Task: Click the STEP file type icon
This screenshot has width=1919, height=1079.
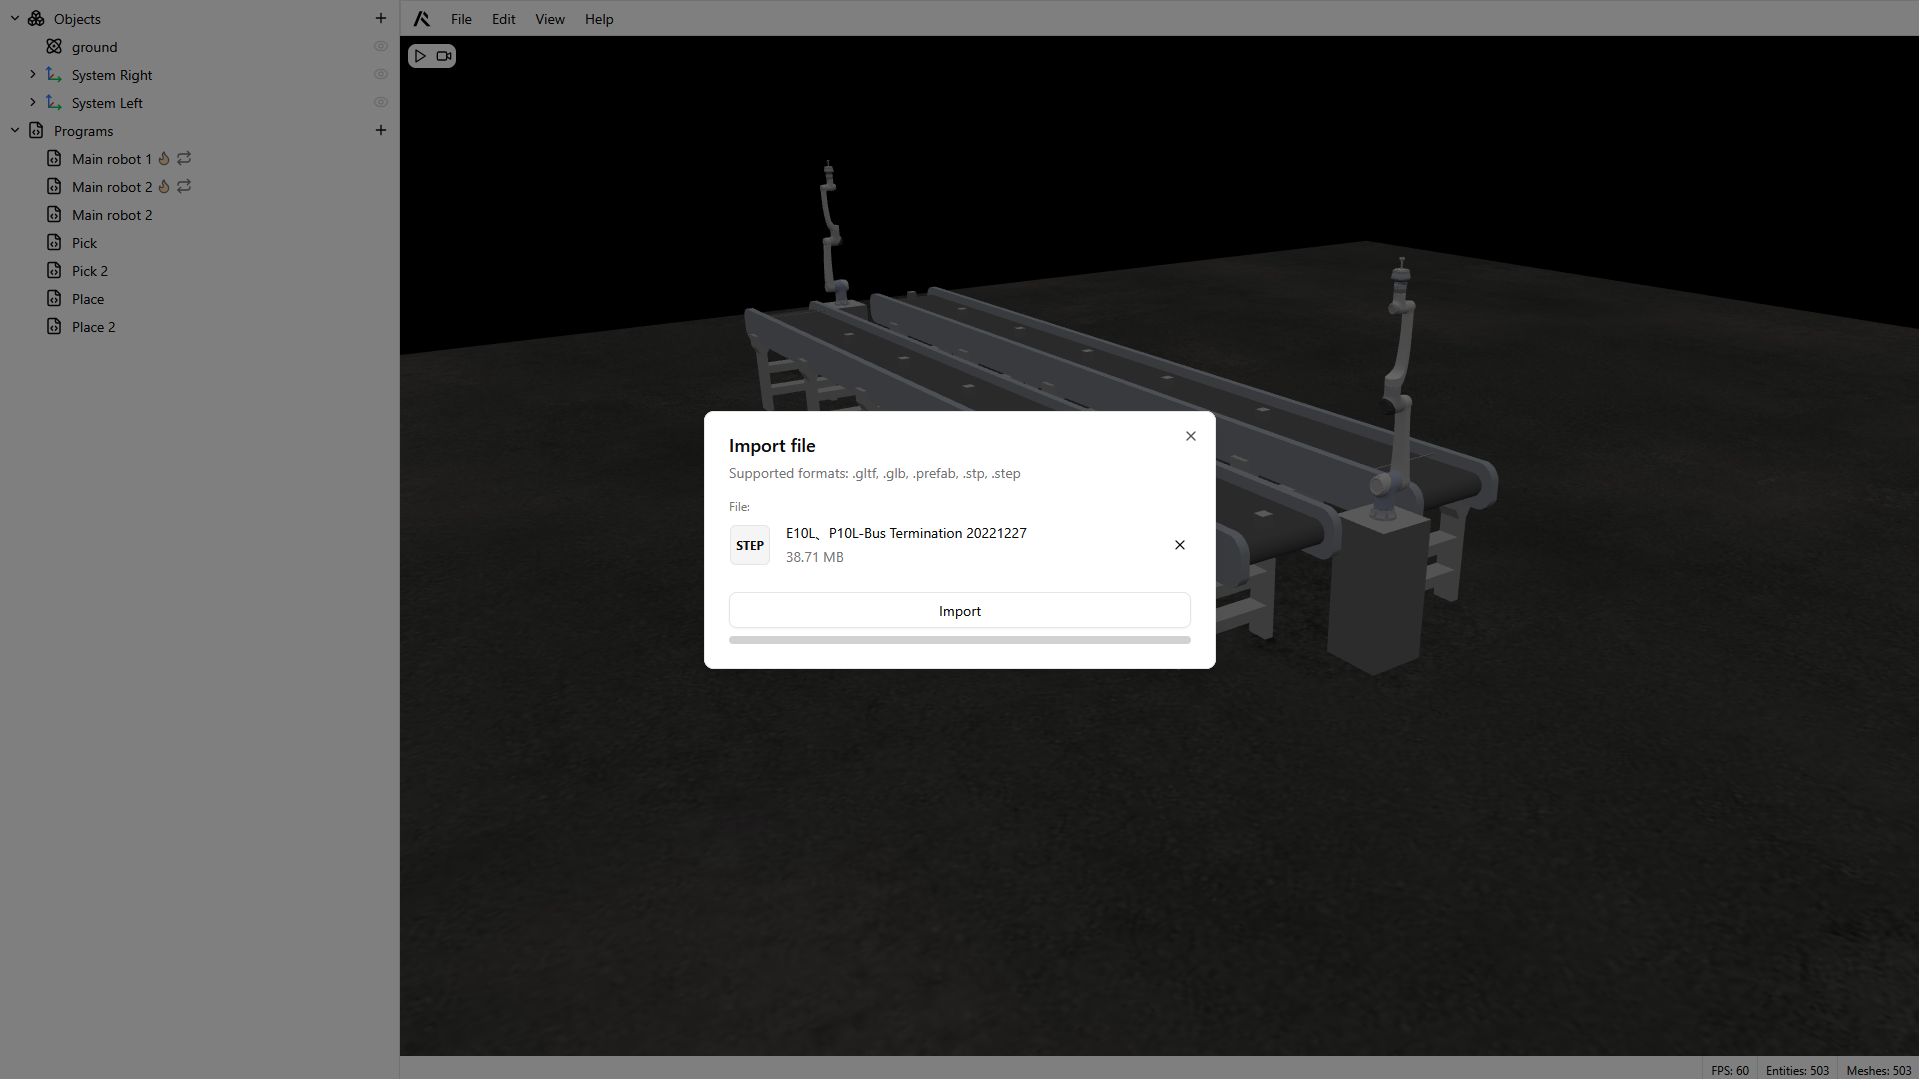Action: (x=749, y=545)
